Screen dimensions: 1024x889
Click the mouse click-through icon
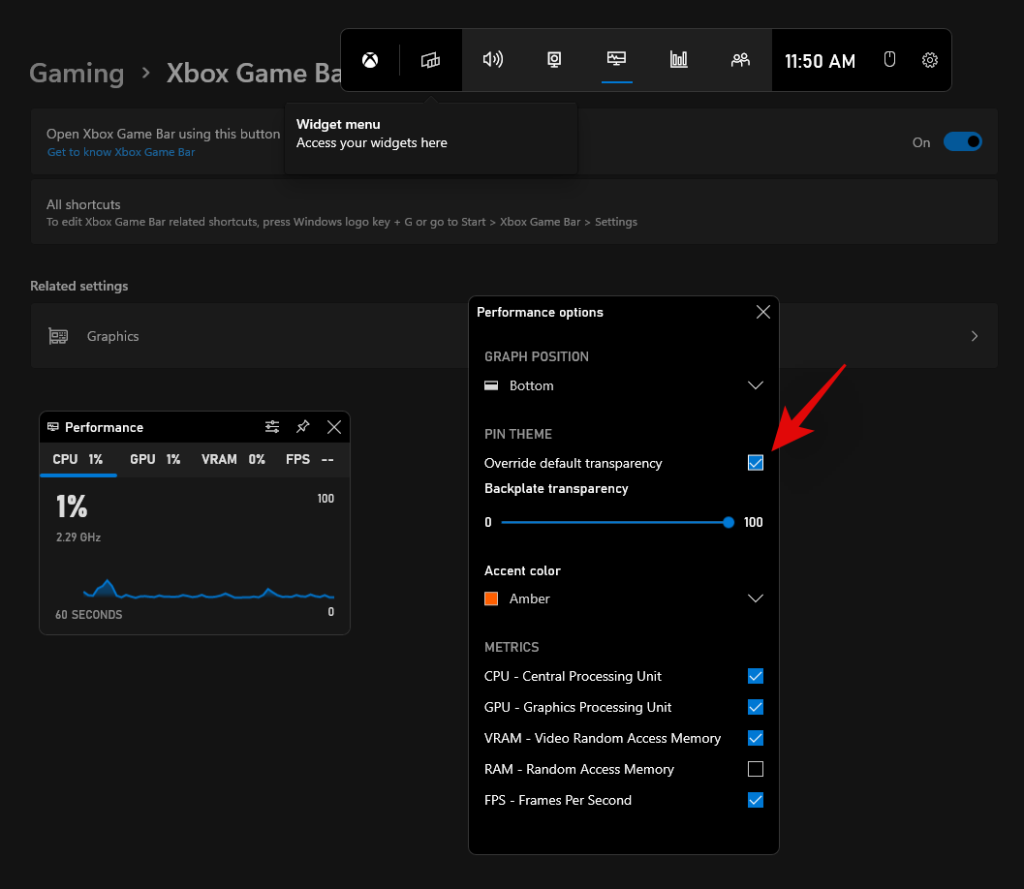(x=889, y=59)
